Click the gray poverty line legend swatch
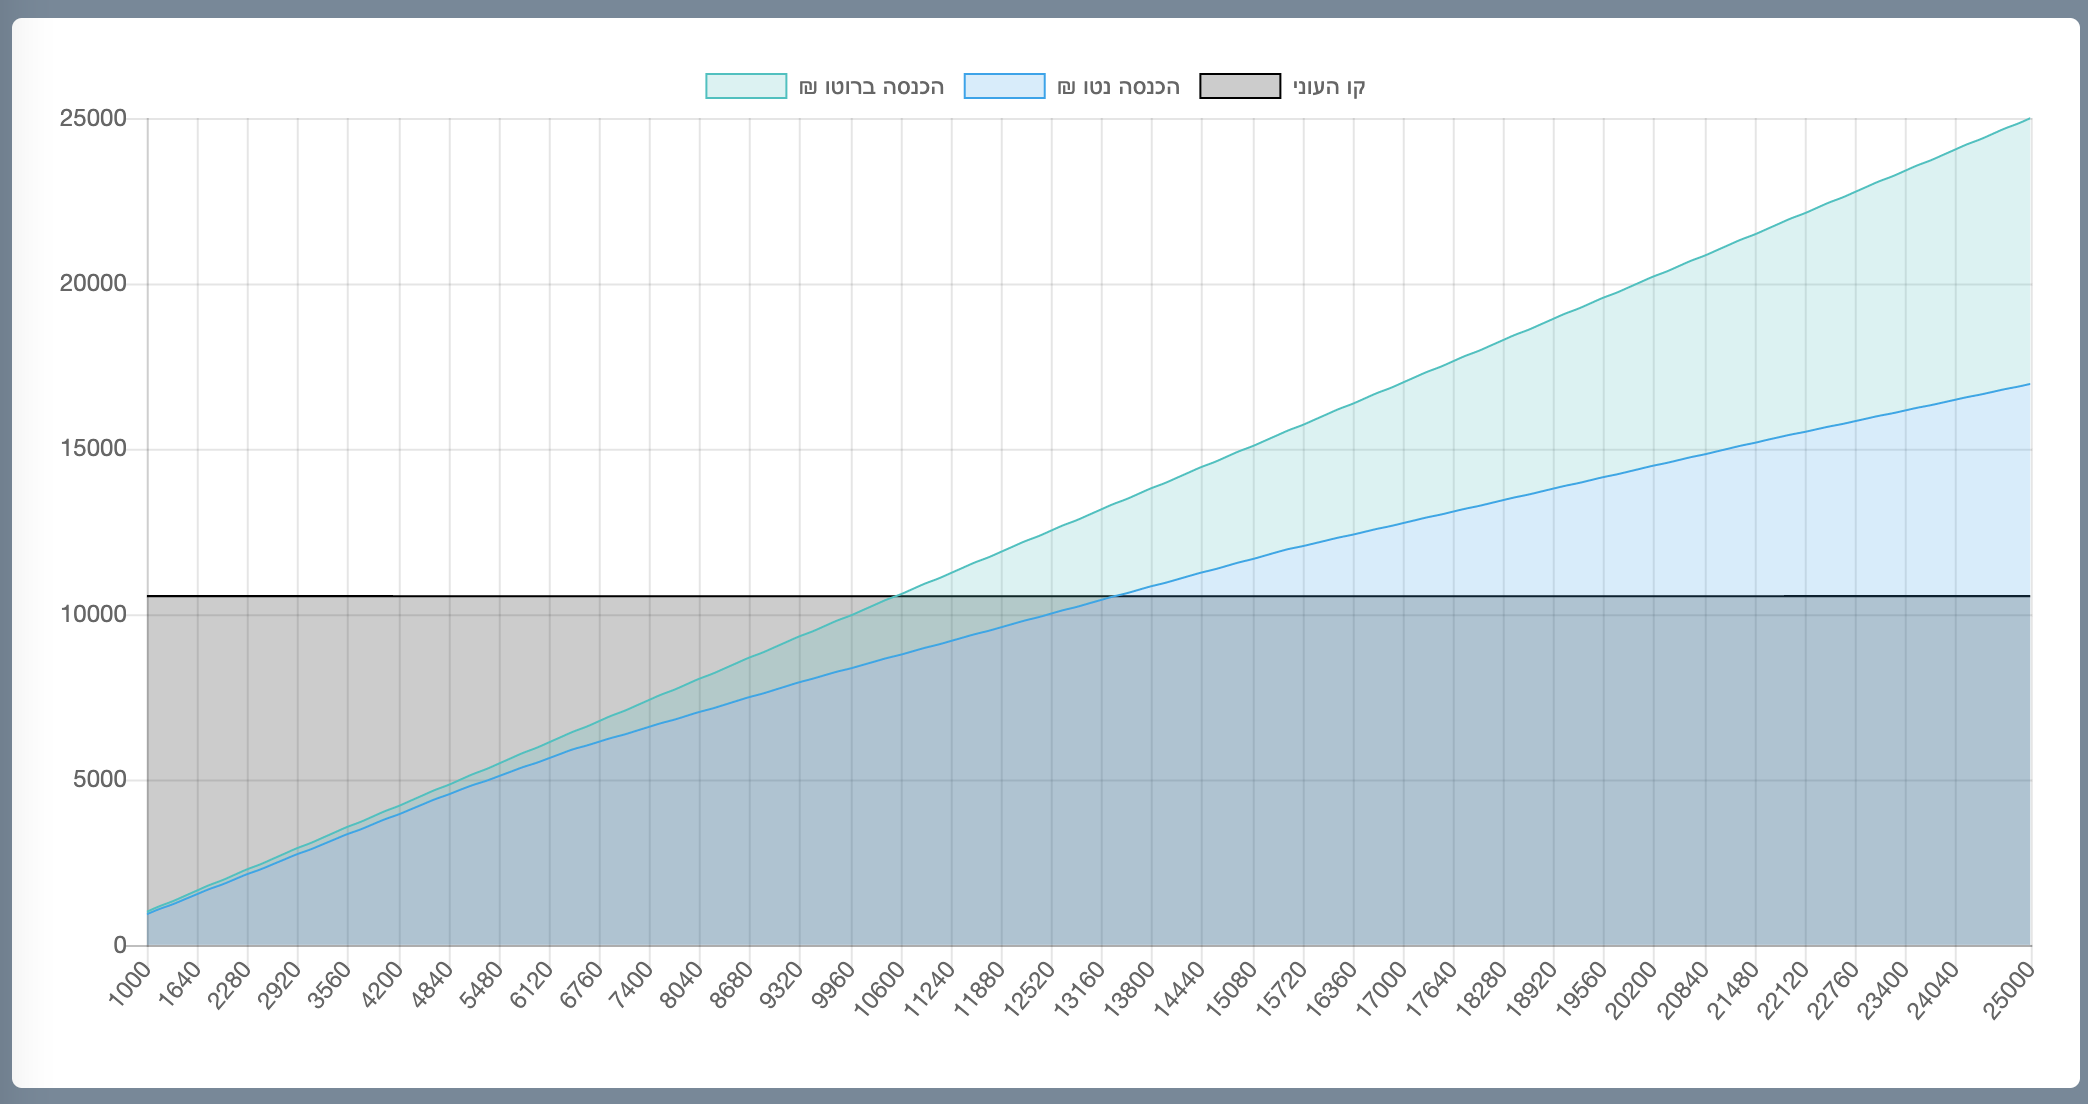Screen dimensions: 2088x1104 1240,86
